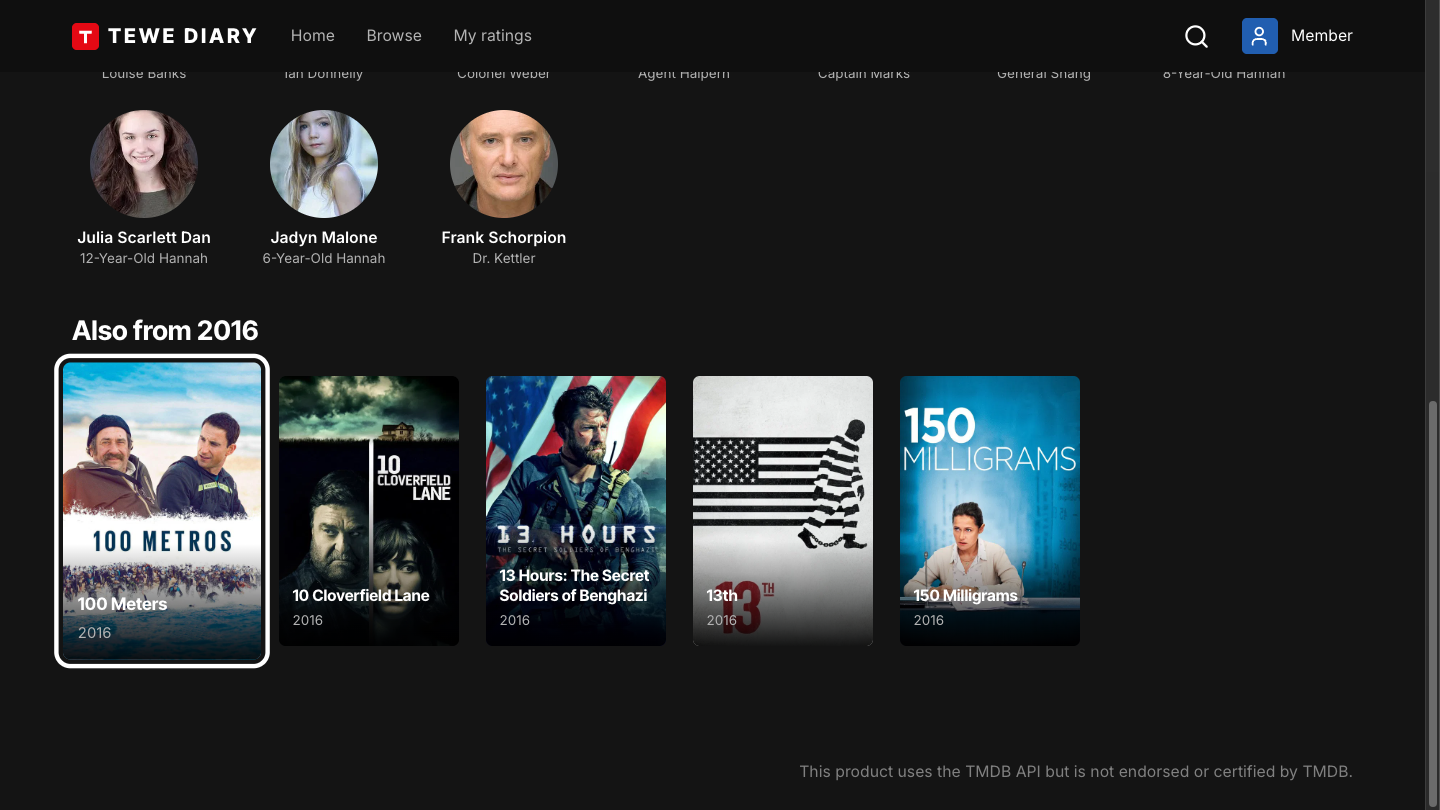Open Jadyn Malone's portrait
The width and height of the screenshot is (1440, 810).
point(324,164)
